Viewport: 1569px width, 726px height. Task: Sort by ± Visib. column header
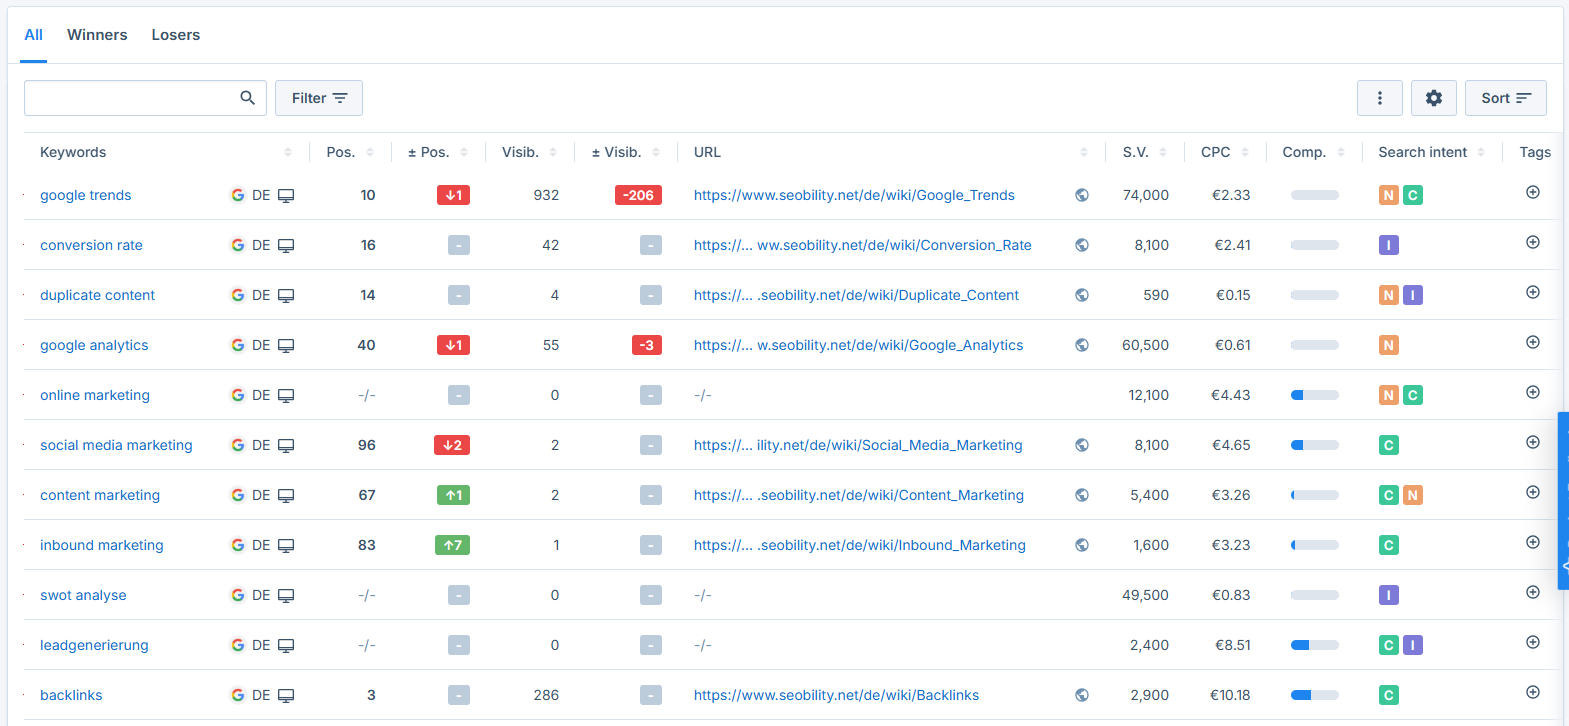[x=656, y=152]
